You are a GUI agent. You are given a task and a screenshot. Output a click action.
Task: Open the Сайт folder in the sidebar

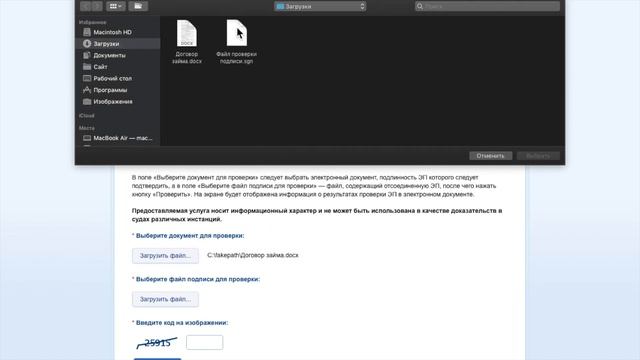118,67
